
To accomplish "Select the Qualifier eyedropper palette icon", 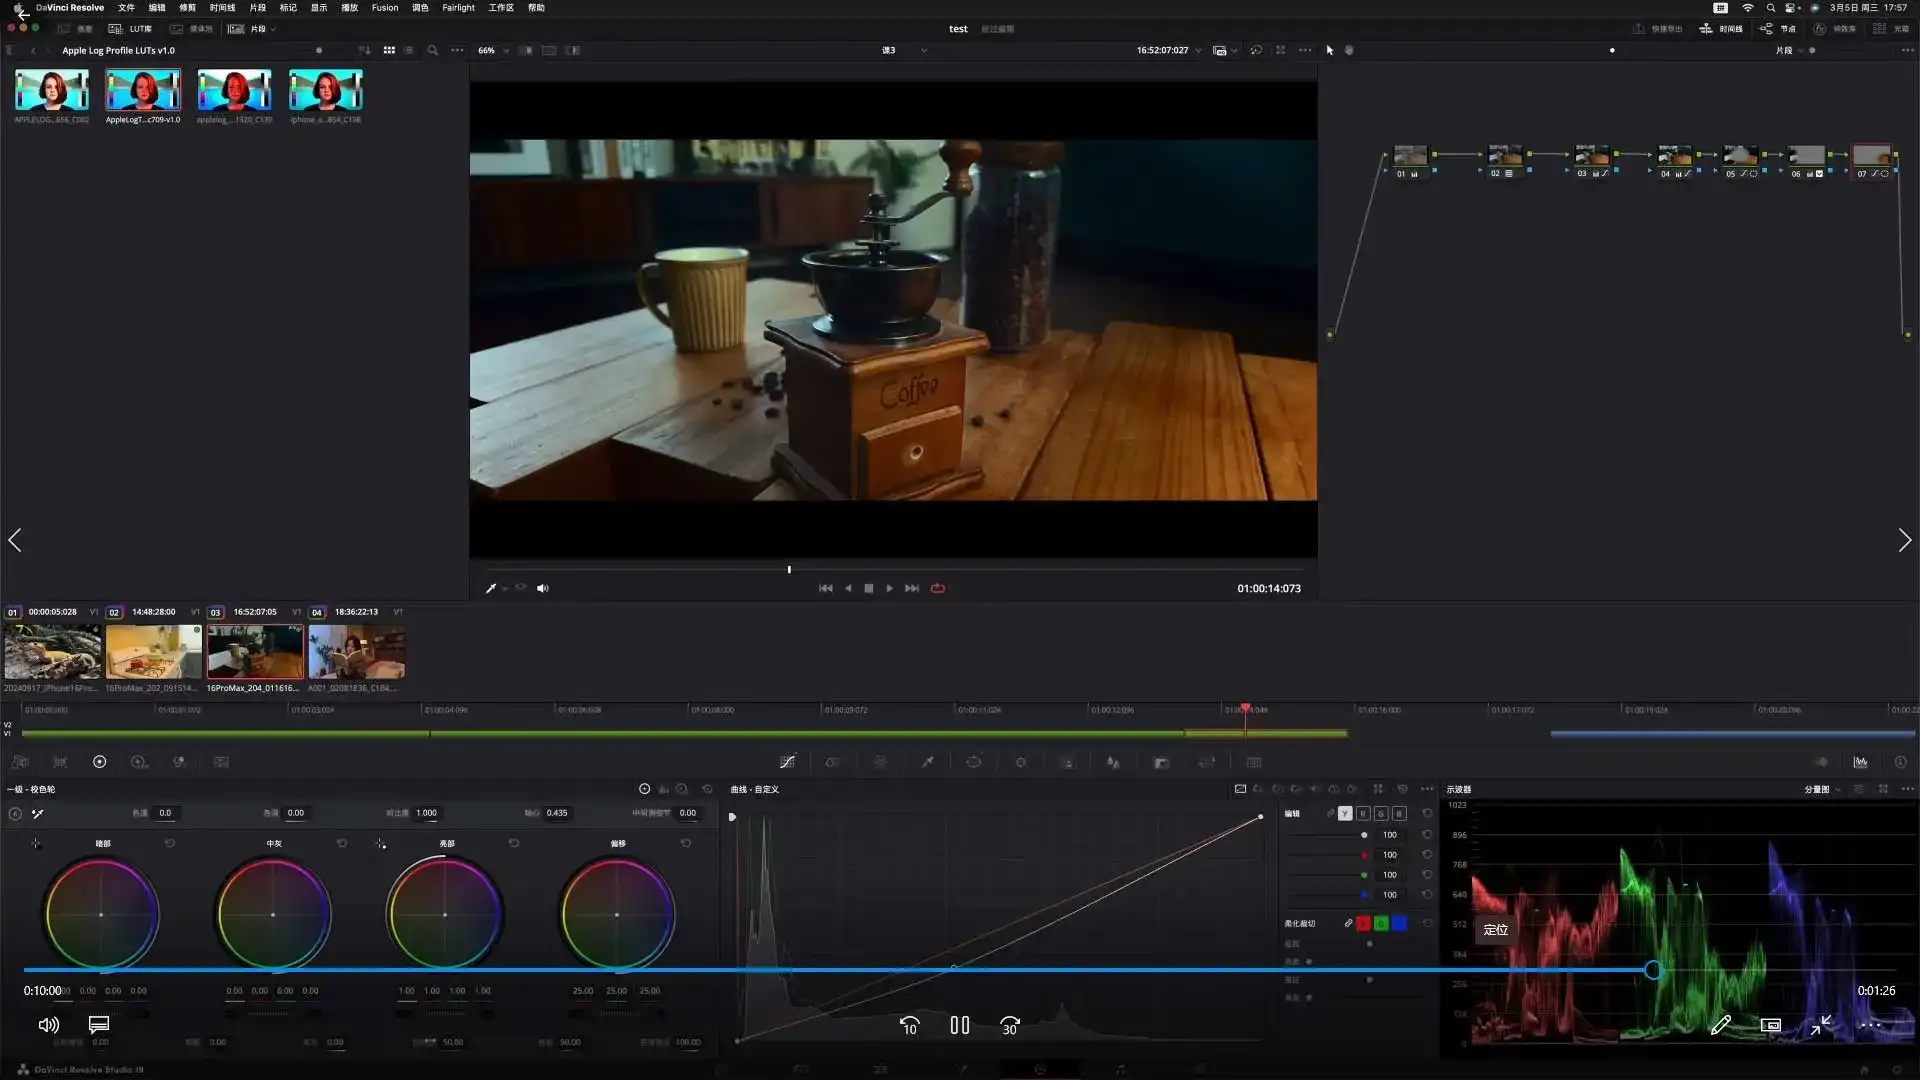I will click(x=927, y=762).
